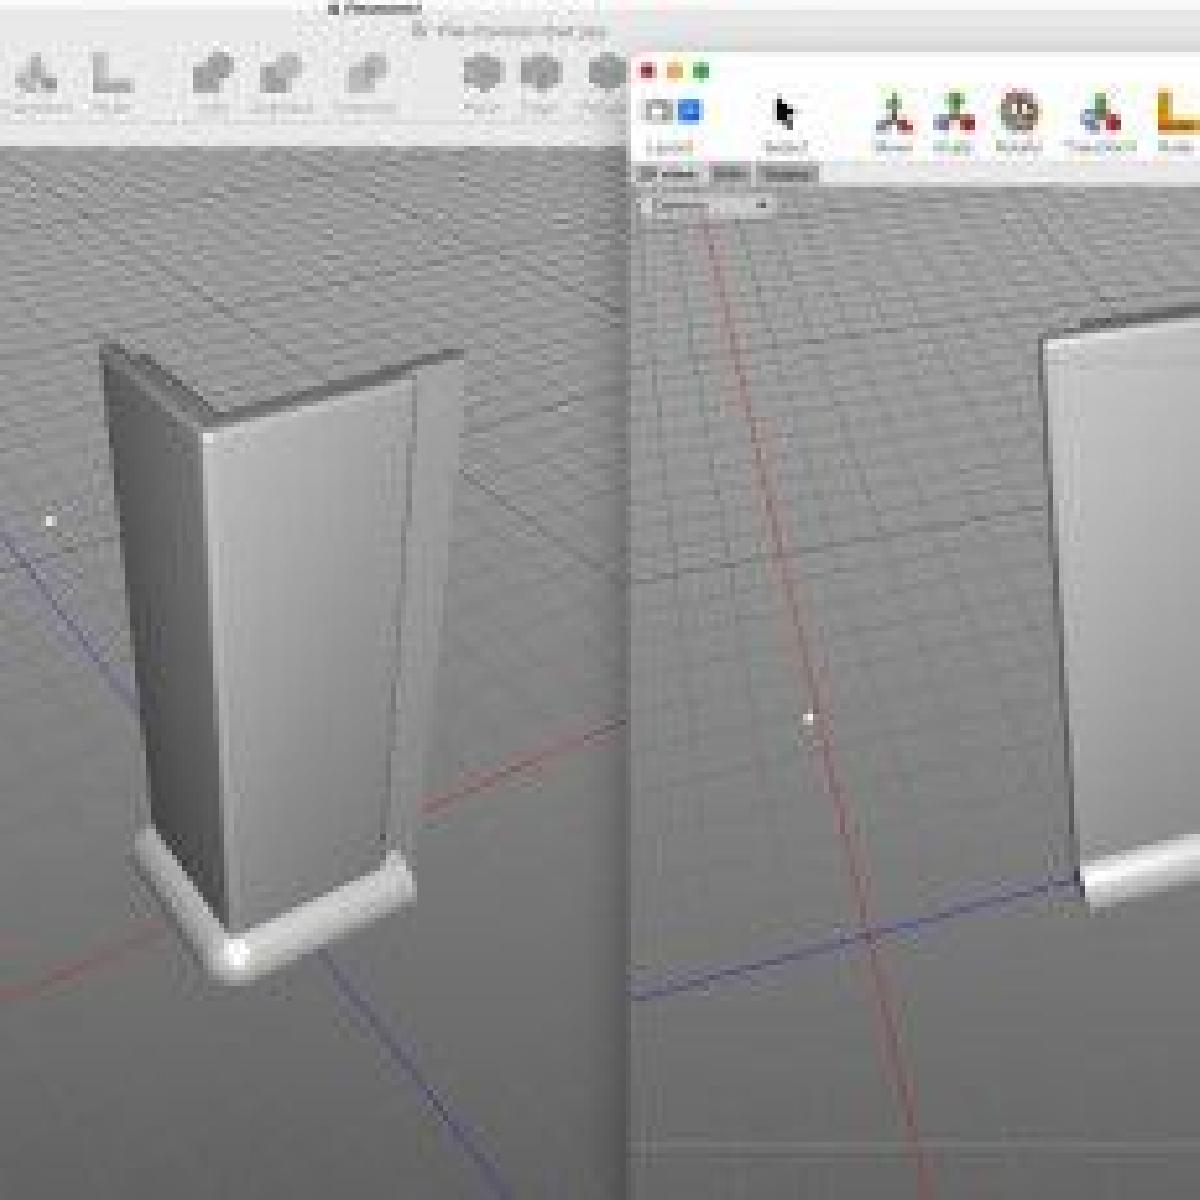Click the glowing corner point at the object's base

click(x=237, y=953)
